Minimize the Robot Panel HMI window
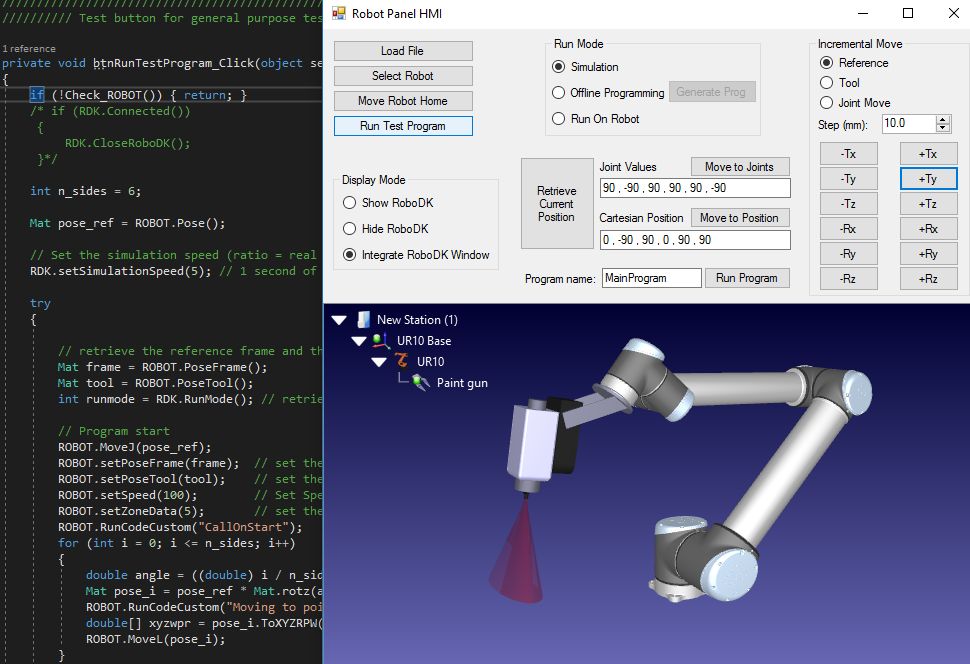The height and width of the screenshot is (664, 970). [x=863, y=13]
